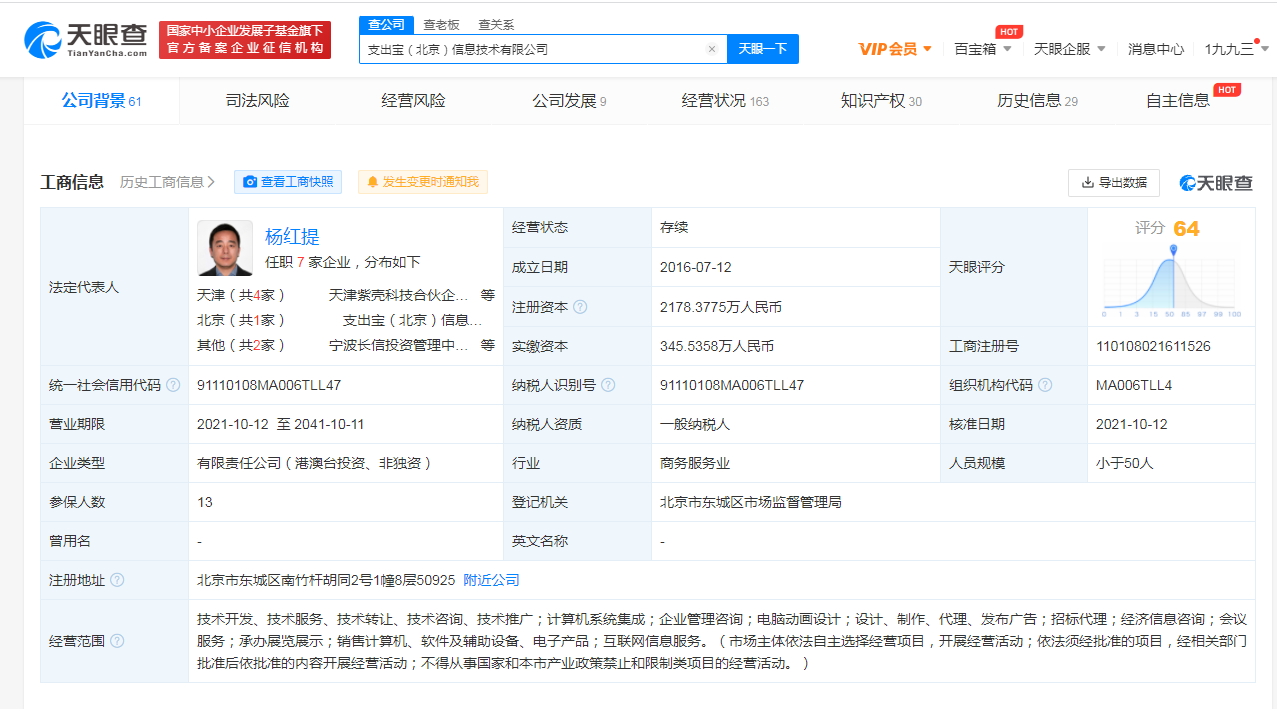Click the 345.5358万人民币 paid-in capital value
Image resolution: width=1277 pixels, height=709 pixels.
pos(717,346)
